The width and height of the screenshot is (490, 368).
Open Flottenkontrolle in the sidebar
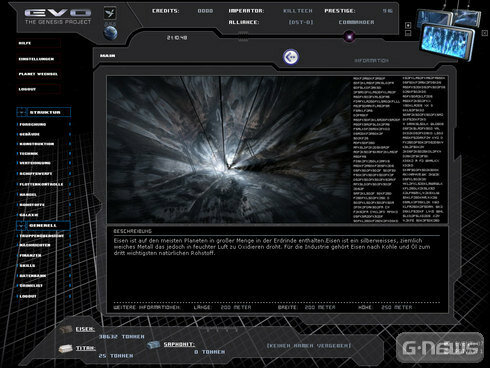tap(41, 184)
